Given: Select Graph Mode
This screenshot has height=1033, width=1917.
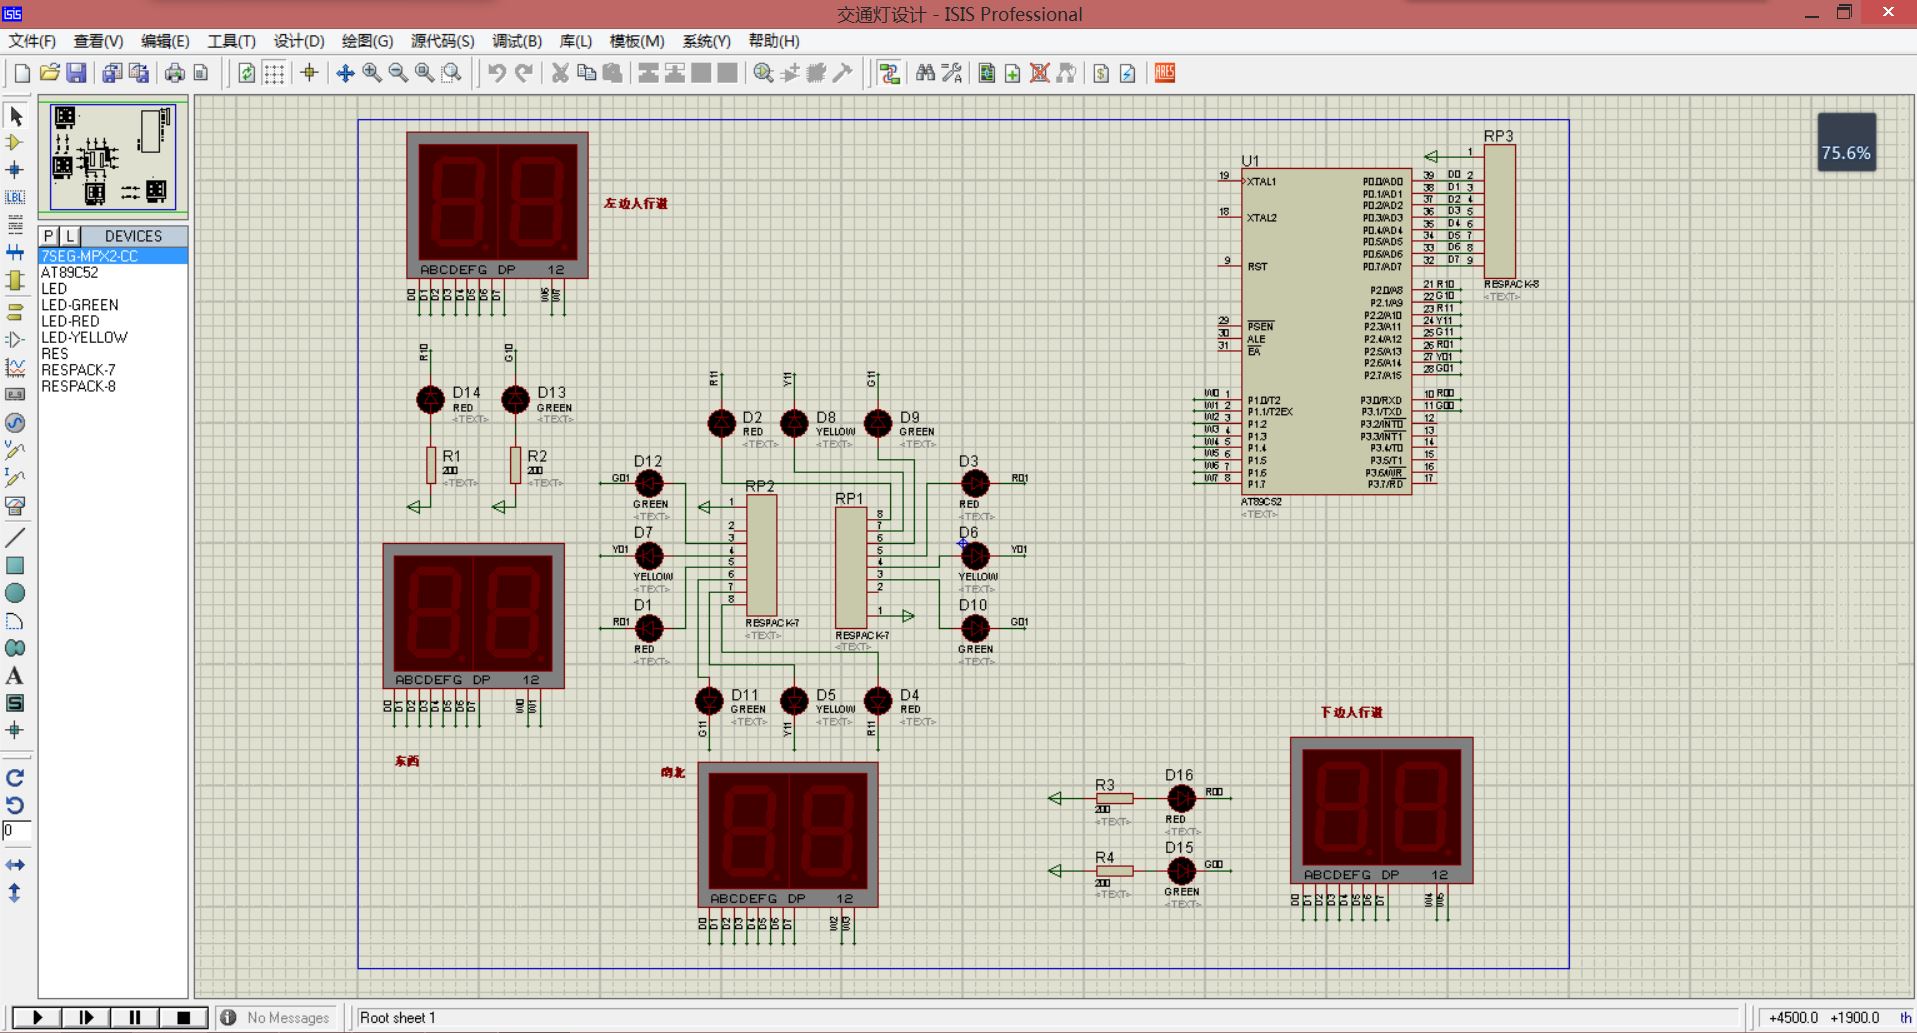Looking at the screenshot, I should (15, 368).
